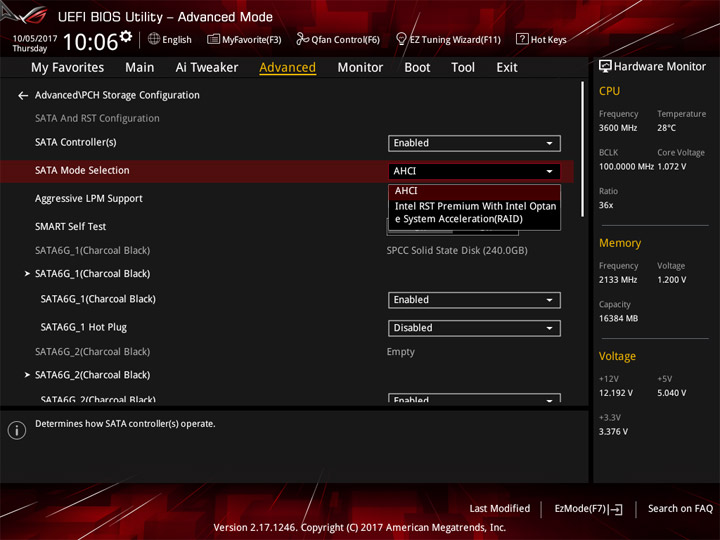Click +3.3V reading 3.376 V
Screen dimensions: 720x540
(613, 432)
